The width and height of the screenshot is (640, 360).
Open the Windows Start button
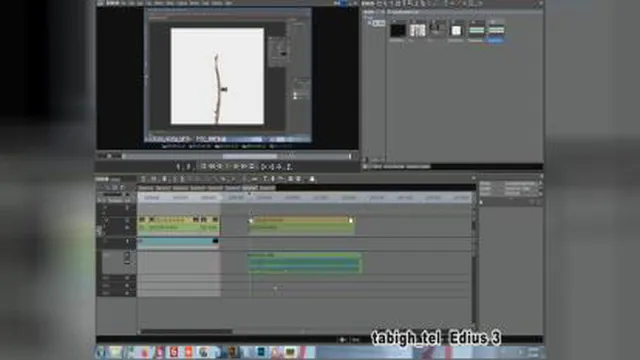coord(100,352)
